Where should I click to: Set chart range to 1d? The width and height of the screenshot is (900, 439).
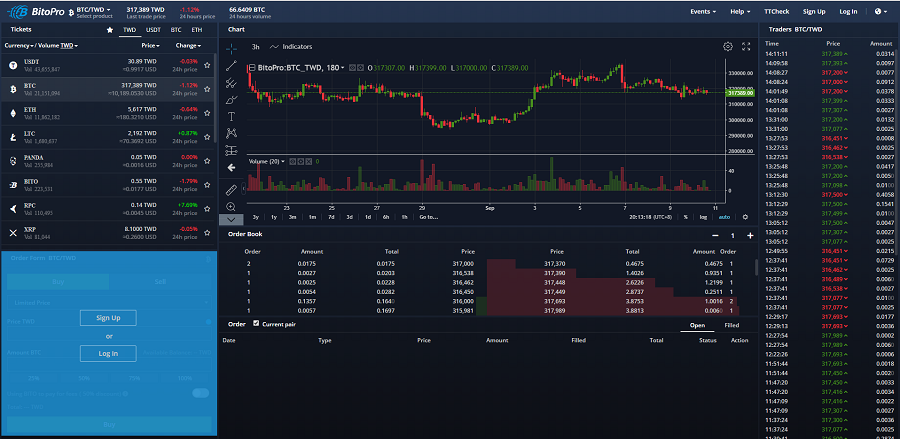click(367, 217)
